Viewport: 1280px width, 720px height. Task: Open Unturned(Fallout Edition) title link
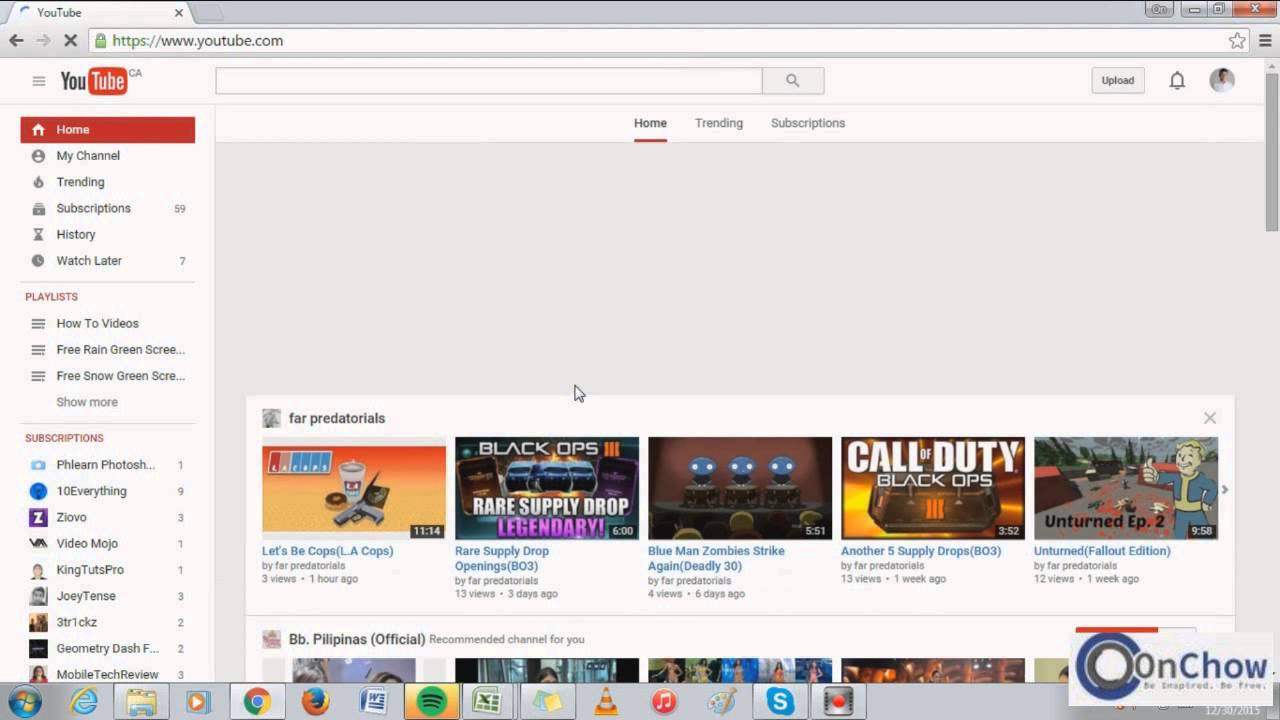pyautogui.click(x=1102, y=551)
